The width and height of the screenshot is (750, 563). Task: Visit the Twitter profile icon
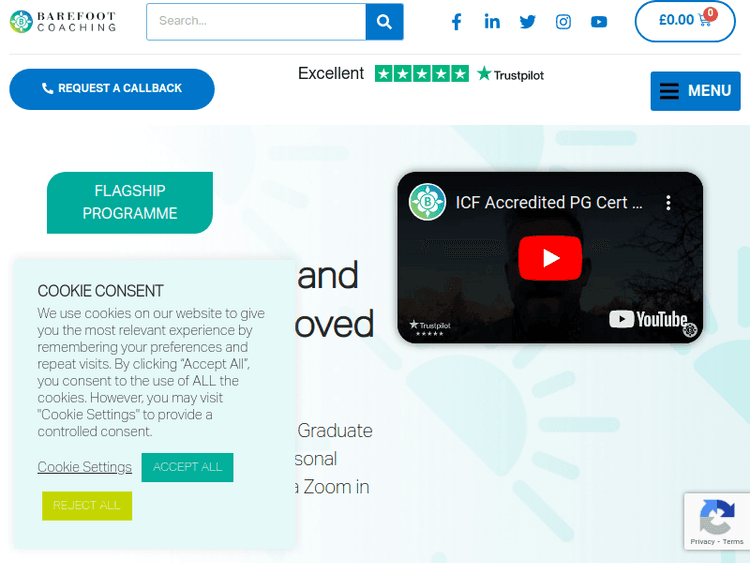[528, 22]
